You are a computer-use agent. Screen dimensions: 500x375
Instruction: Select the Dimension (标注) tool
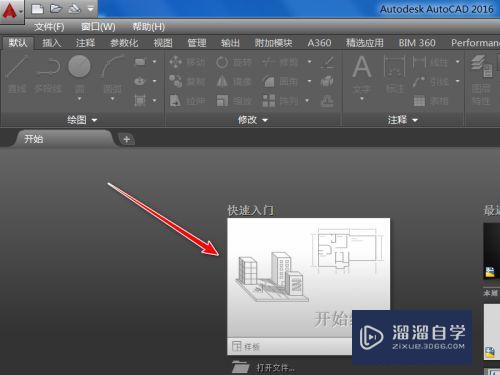click(x=395, y=74)
